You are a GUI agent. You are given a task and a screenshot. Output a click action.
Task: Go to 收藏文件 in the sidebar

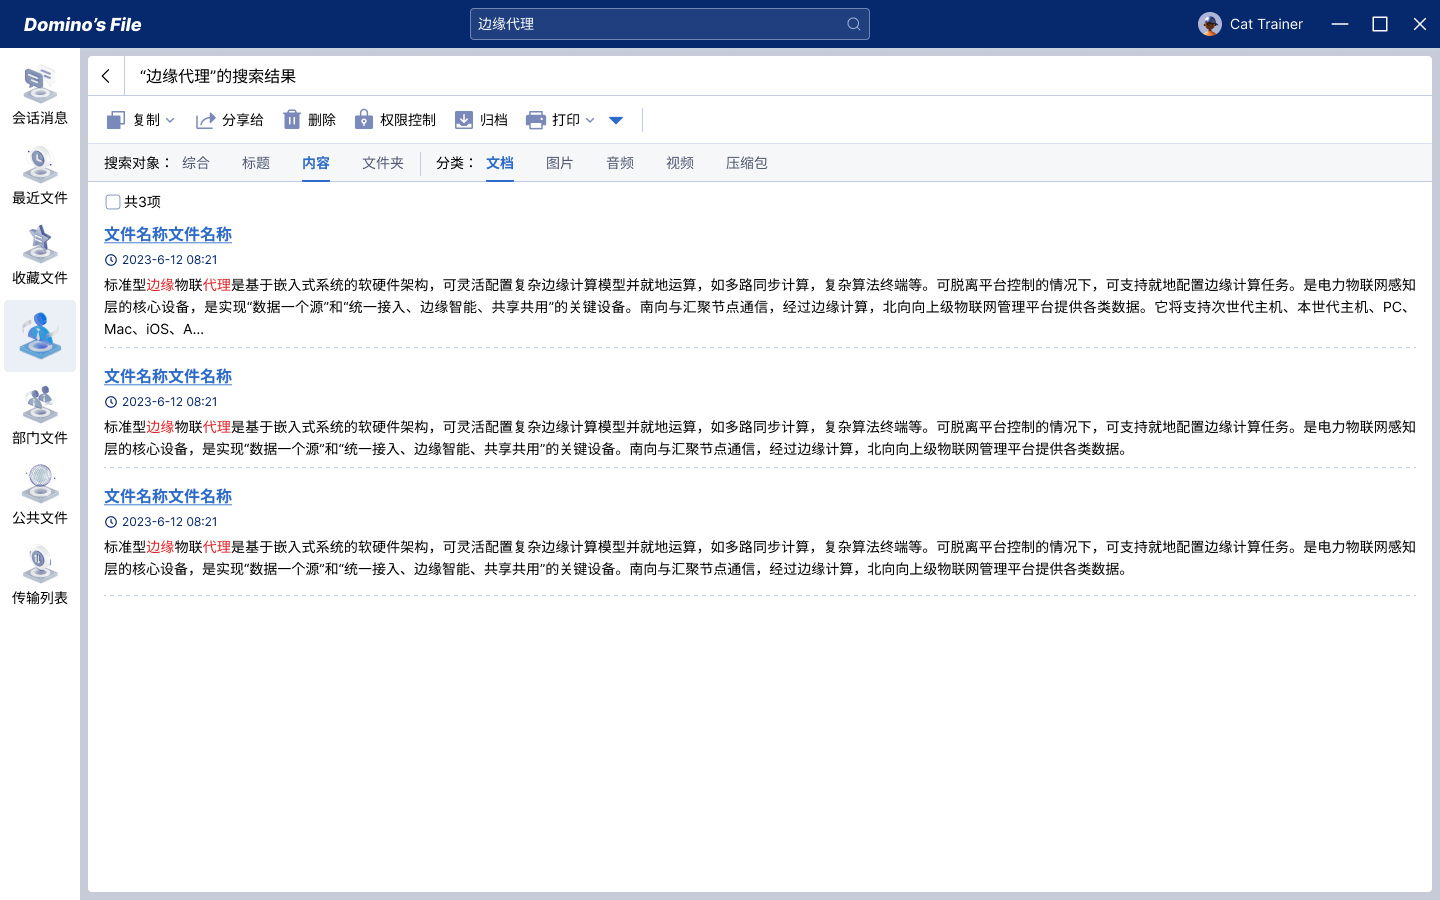(x=40, y=256)
